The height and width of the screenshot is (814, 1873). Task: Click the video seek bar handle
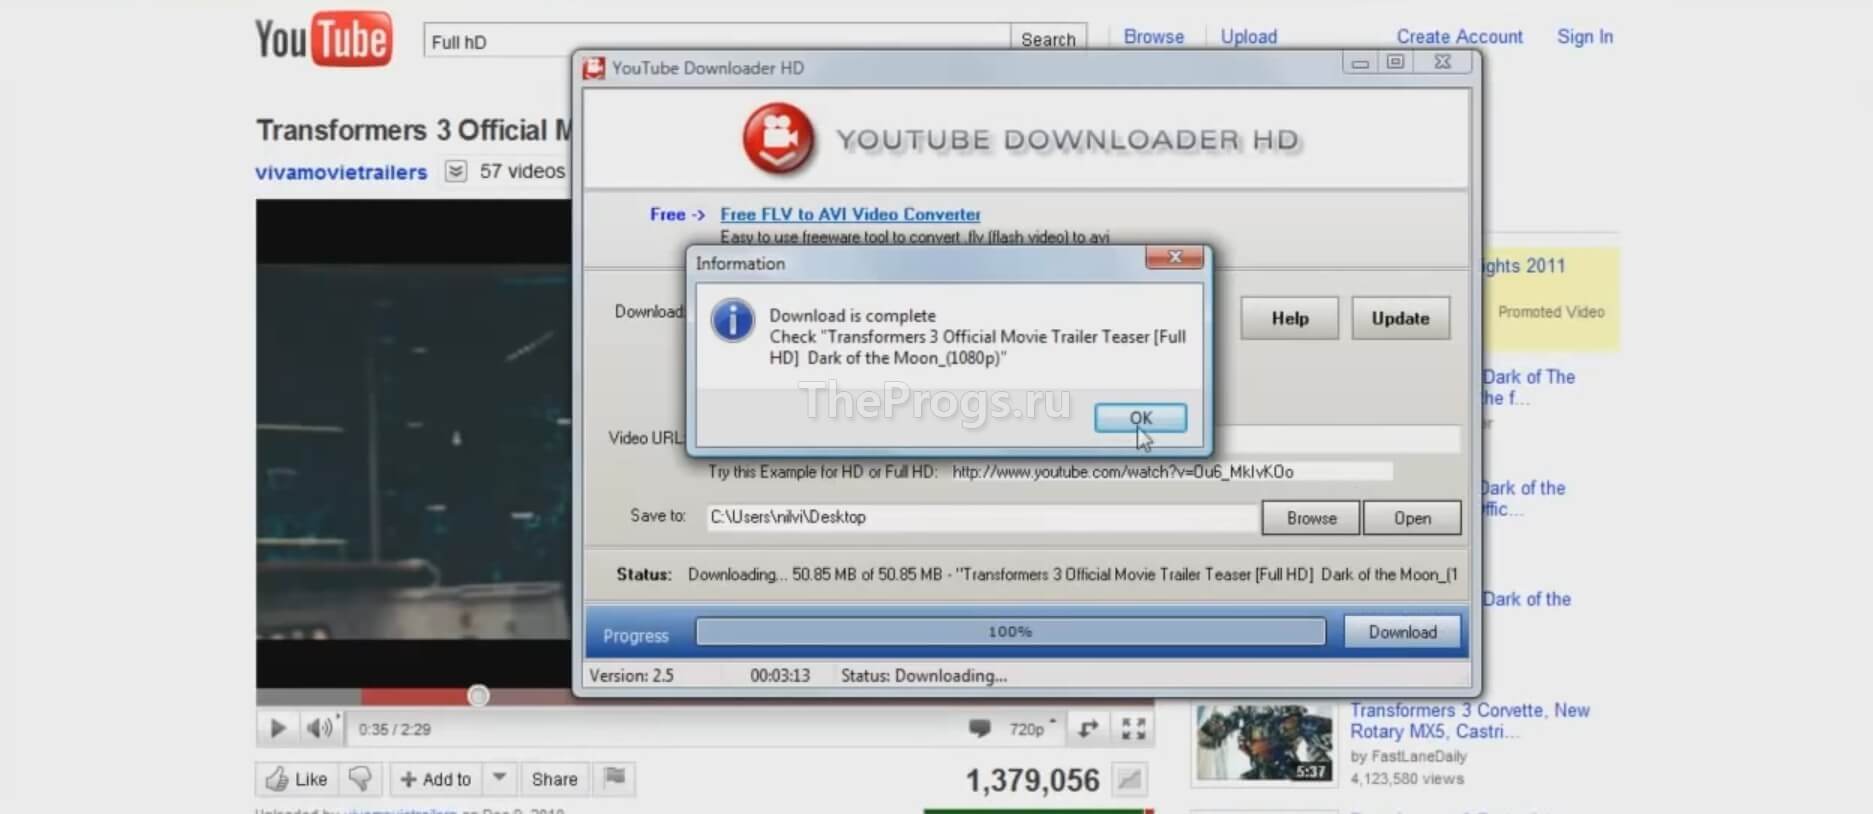(x=478, y=695)
